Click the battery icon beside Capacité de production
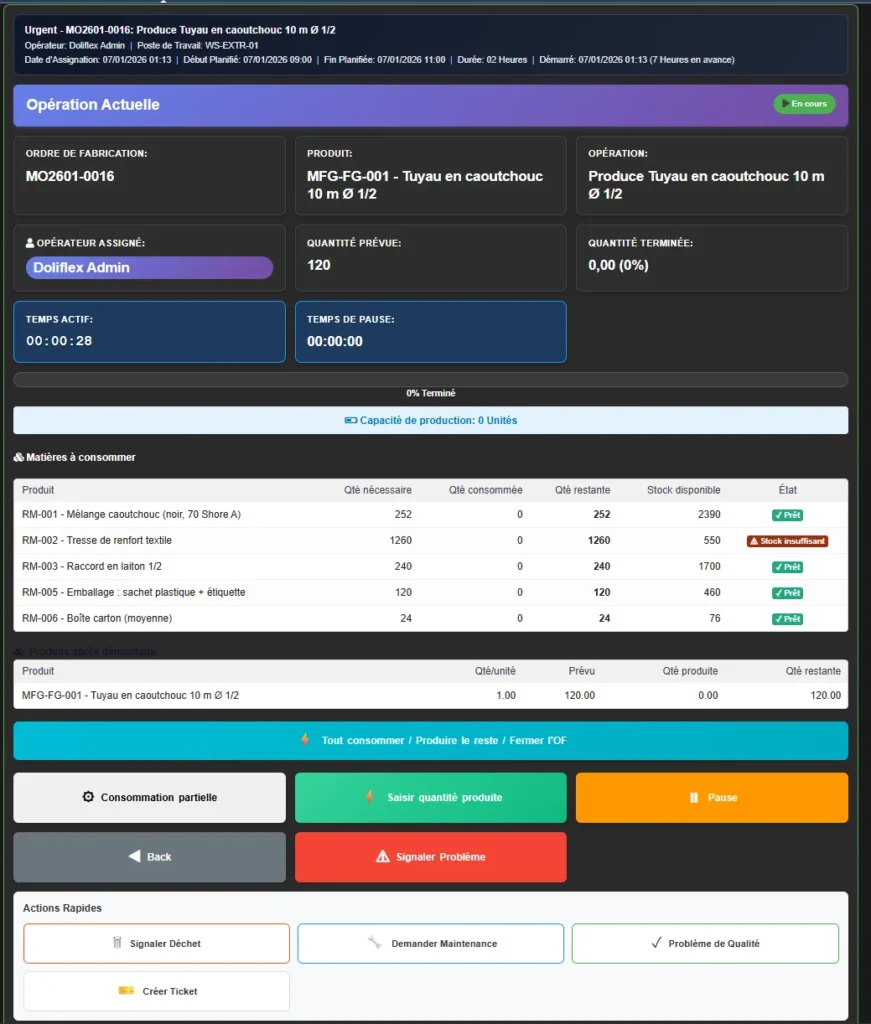 (x=350, y=421)
